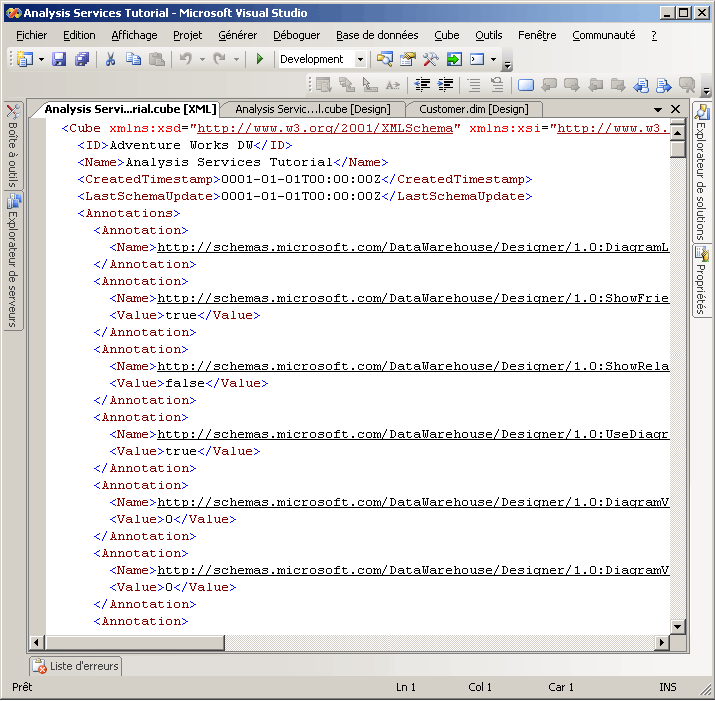
Task: Go to next bookmark in the folder
Action: click(618, 85)
